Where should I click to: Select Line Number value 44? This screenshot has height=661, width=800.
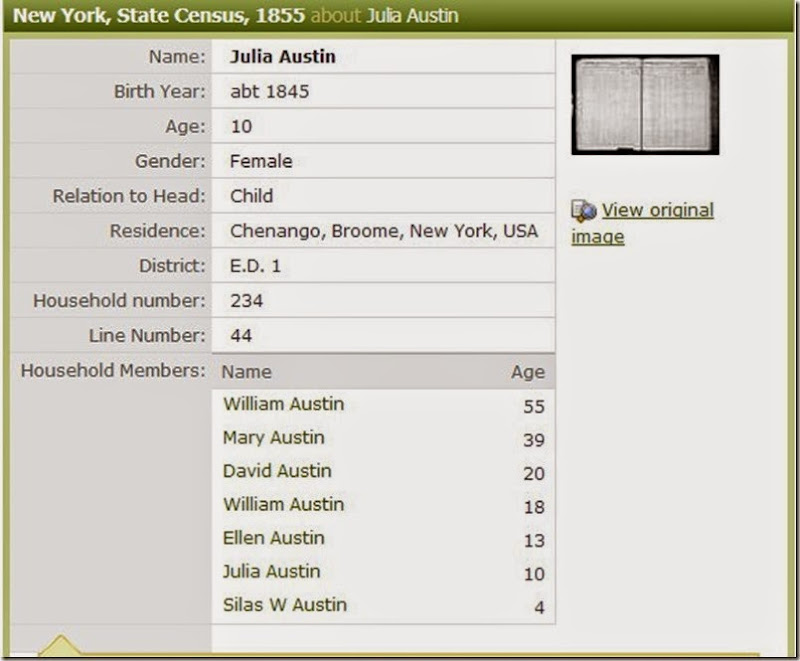pos(241,336)
